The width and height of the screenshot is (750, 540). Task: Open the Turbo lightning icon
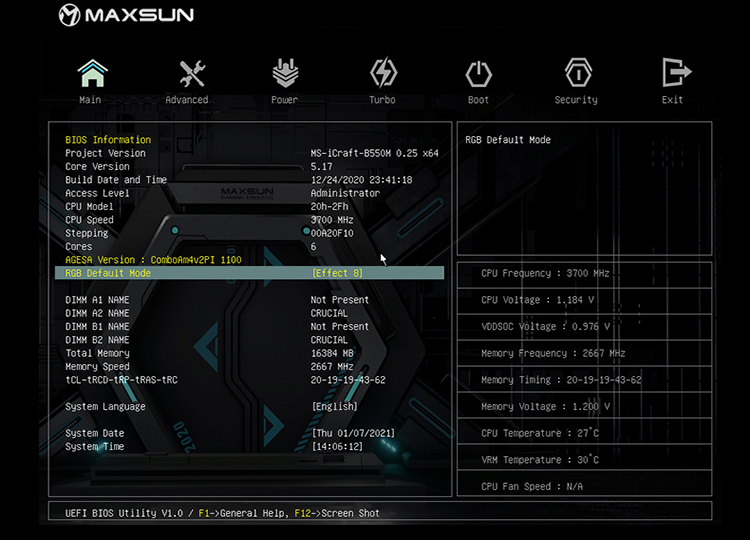[x=384, y=73]
